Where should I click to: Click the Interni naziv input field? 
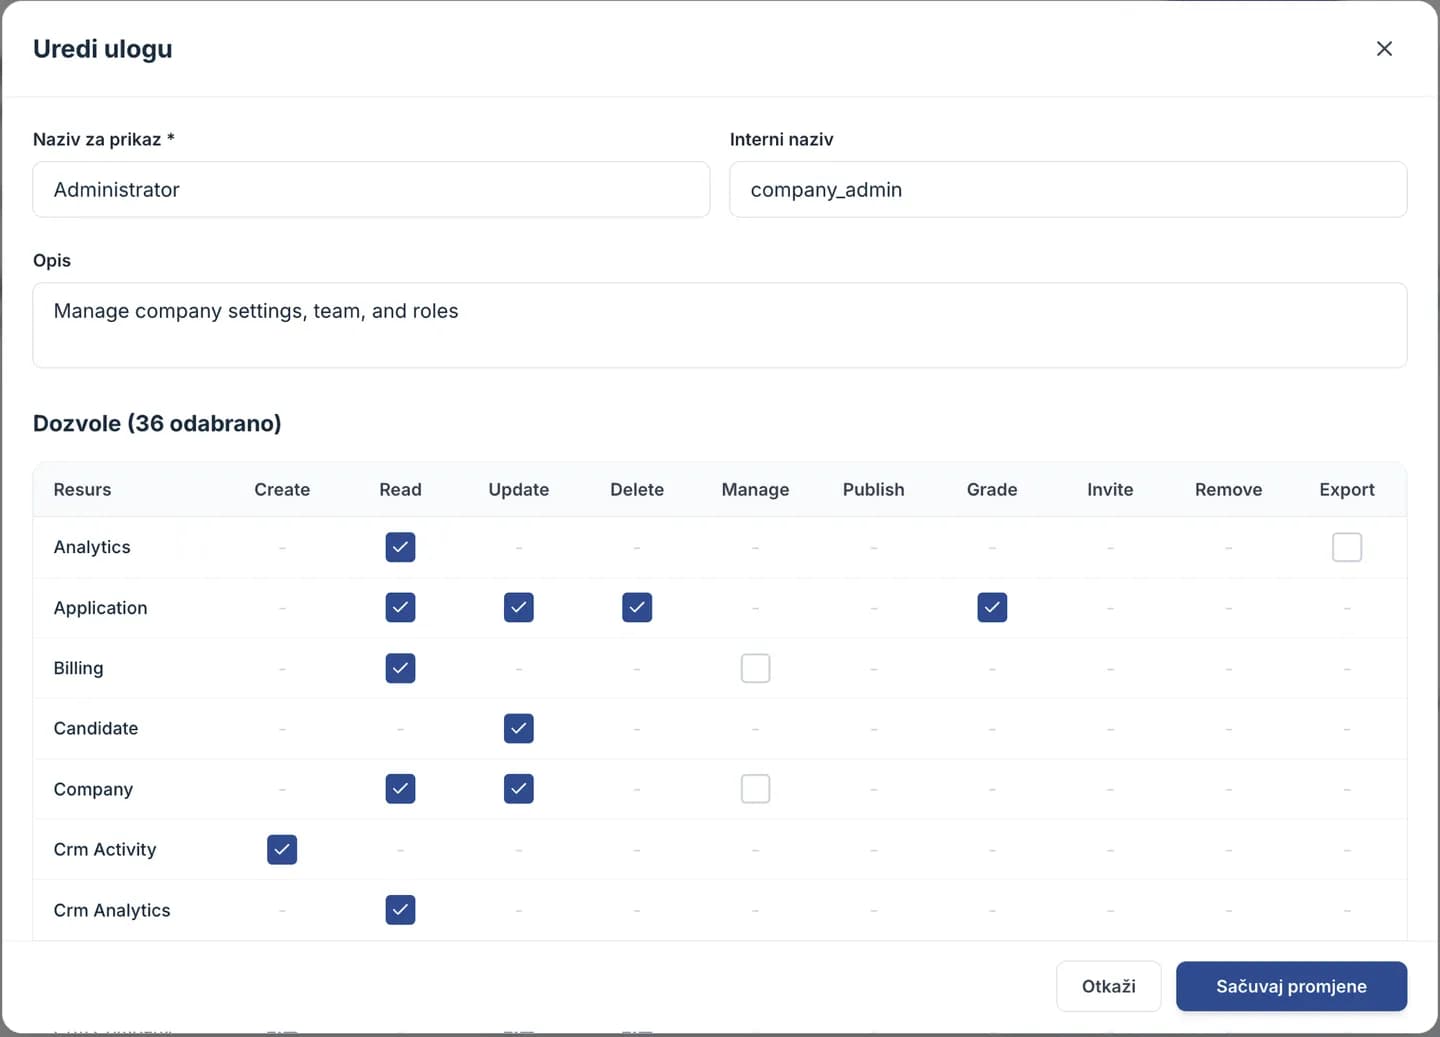[1068, 190]
